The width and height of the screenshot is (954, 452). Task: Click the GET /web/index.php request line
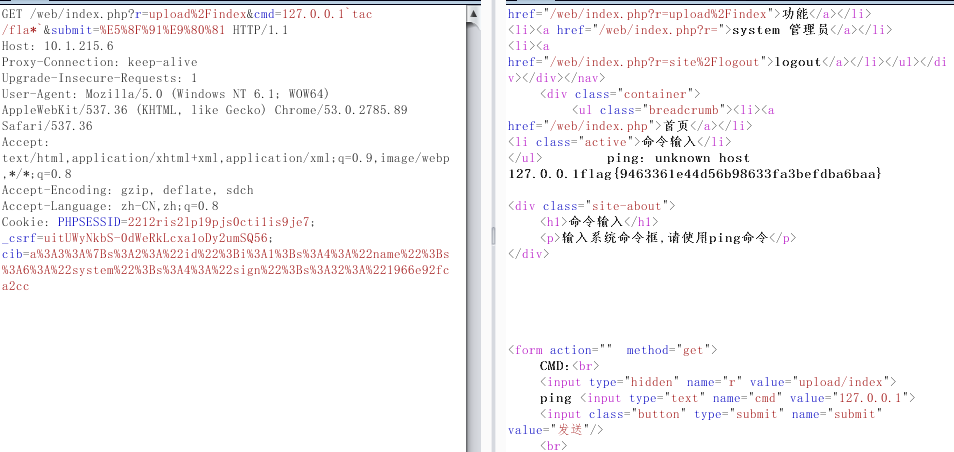coord(187,14)
